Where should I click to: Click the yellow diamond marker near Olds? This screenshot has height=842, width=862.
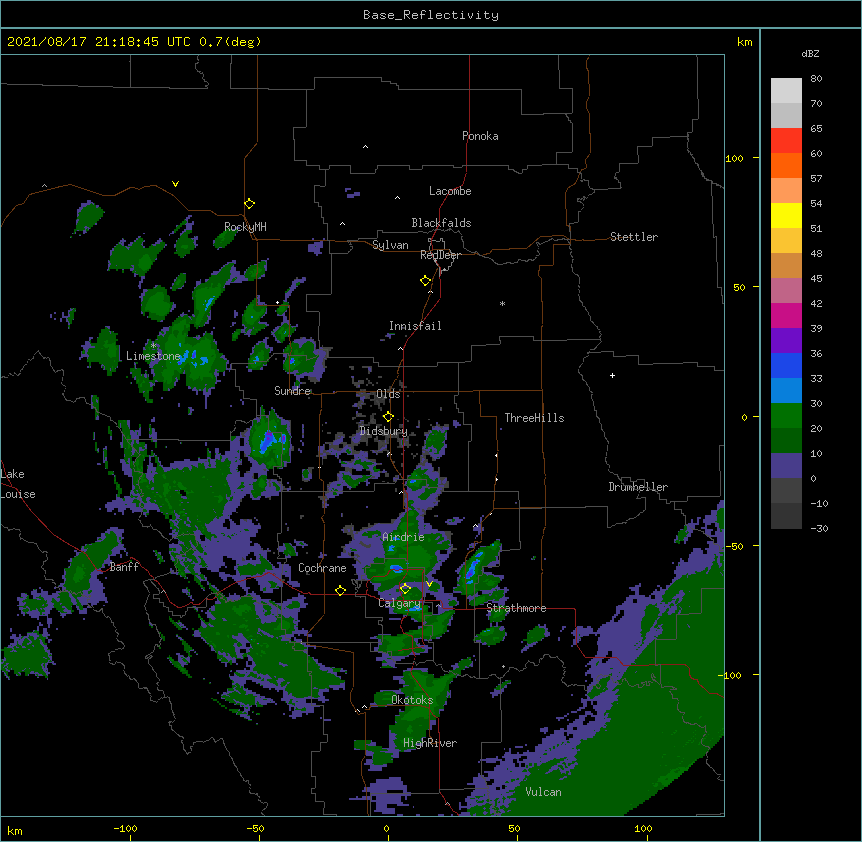pyautogui.click(x=388, y=417)
